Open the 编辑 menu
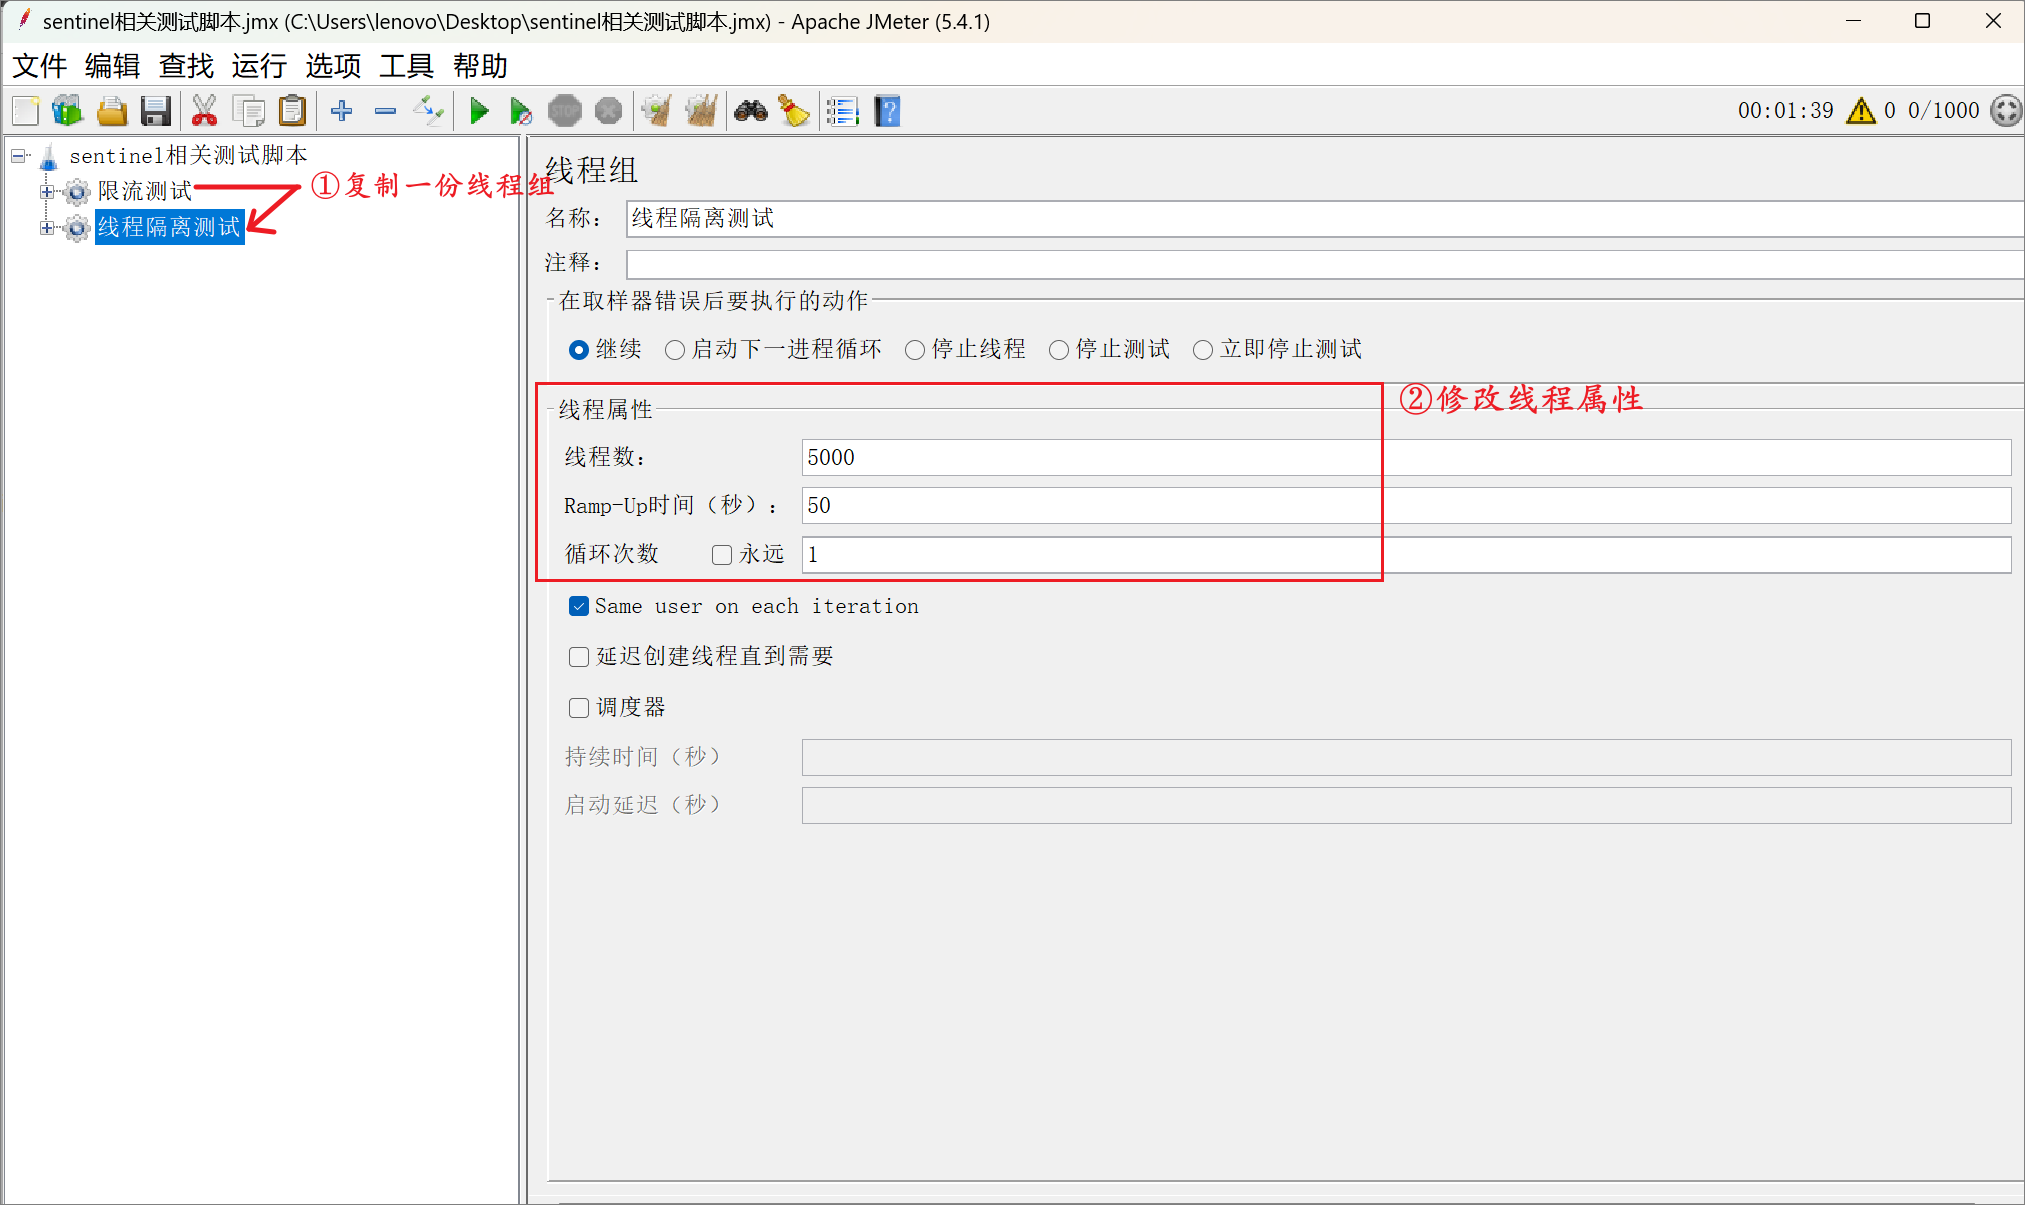Image resolution: width=2025 pixels, height=1205 pixels. [x=112, y=66]
